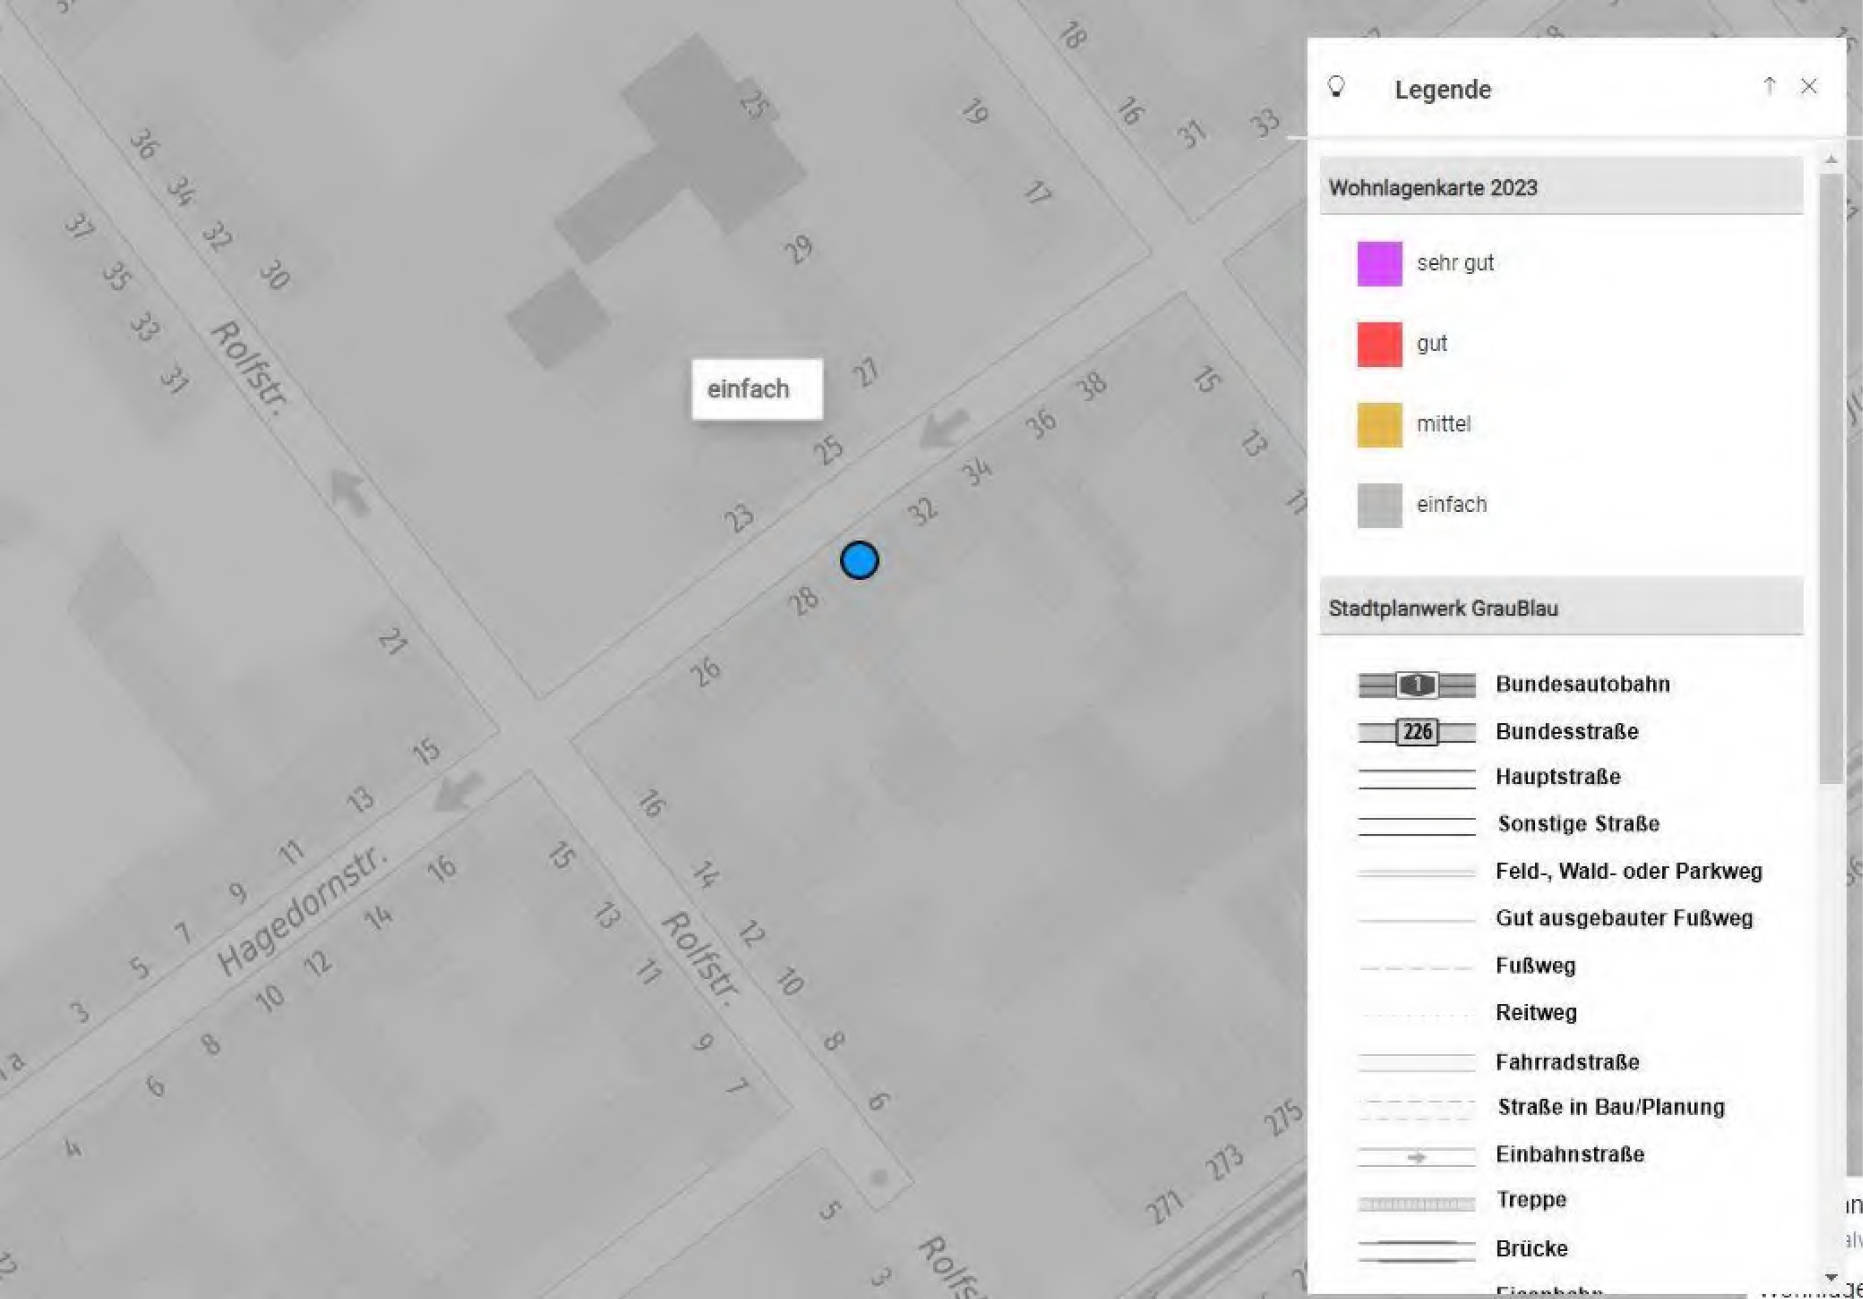The width and height of the screenshot is (1863, 1299).
Task: Click the legend scrollbar up arrow
Action: 1831,160
